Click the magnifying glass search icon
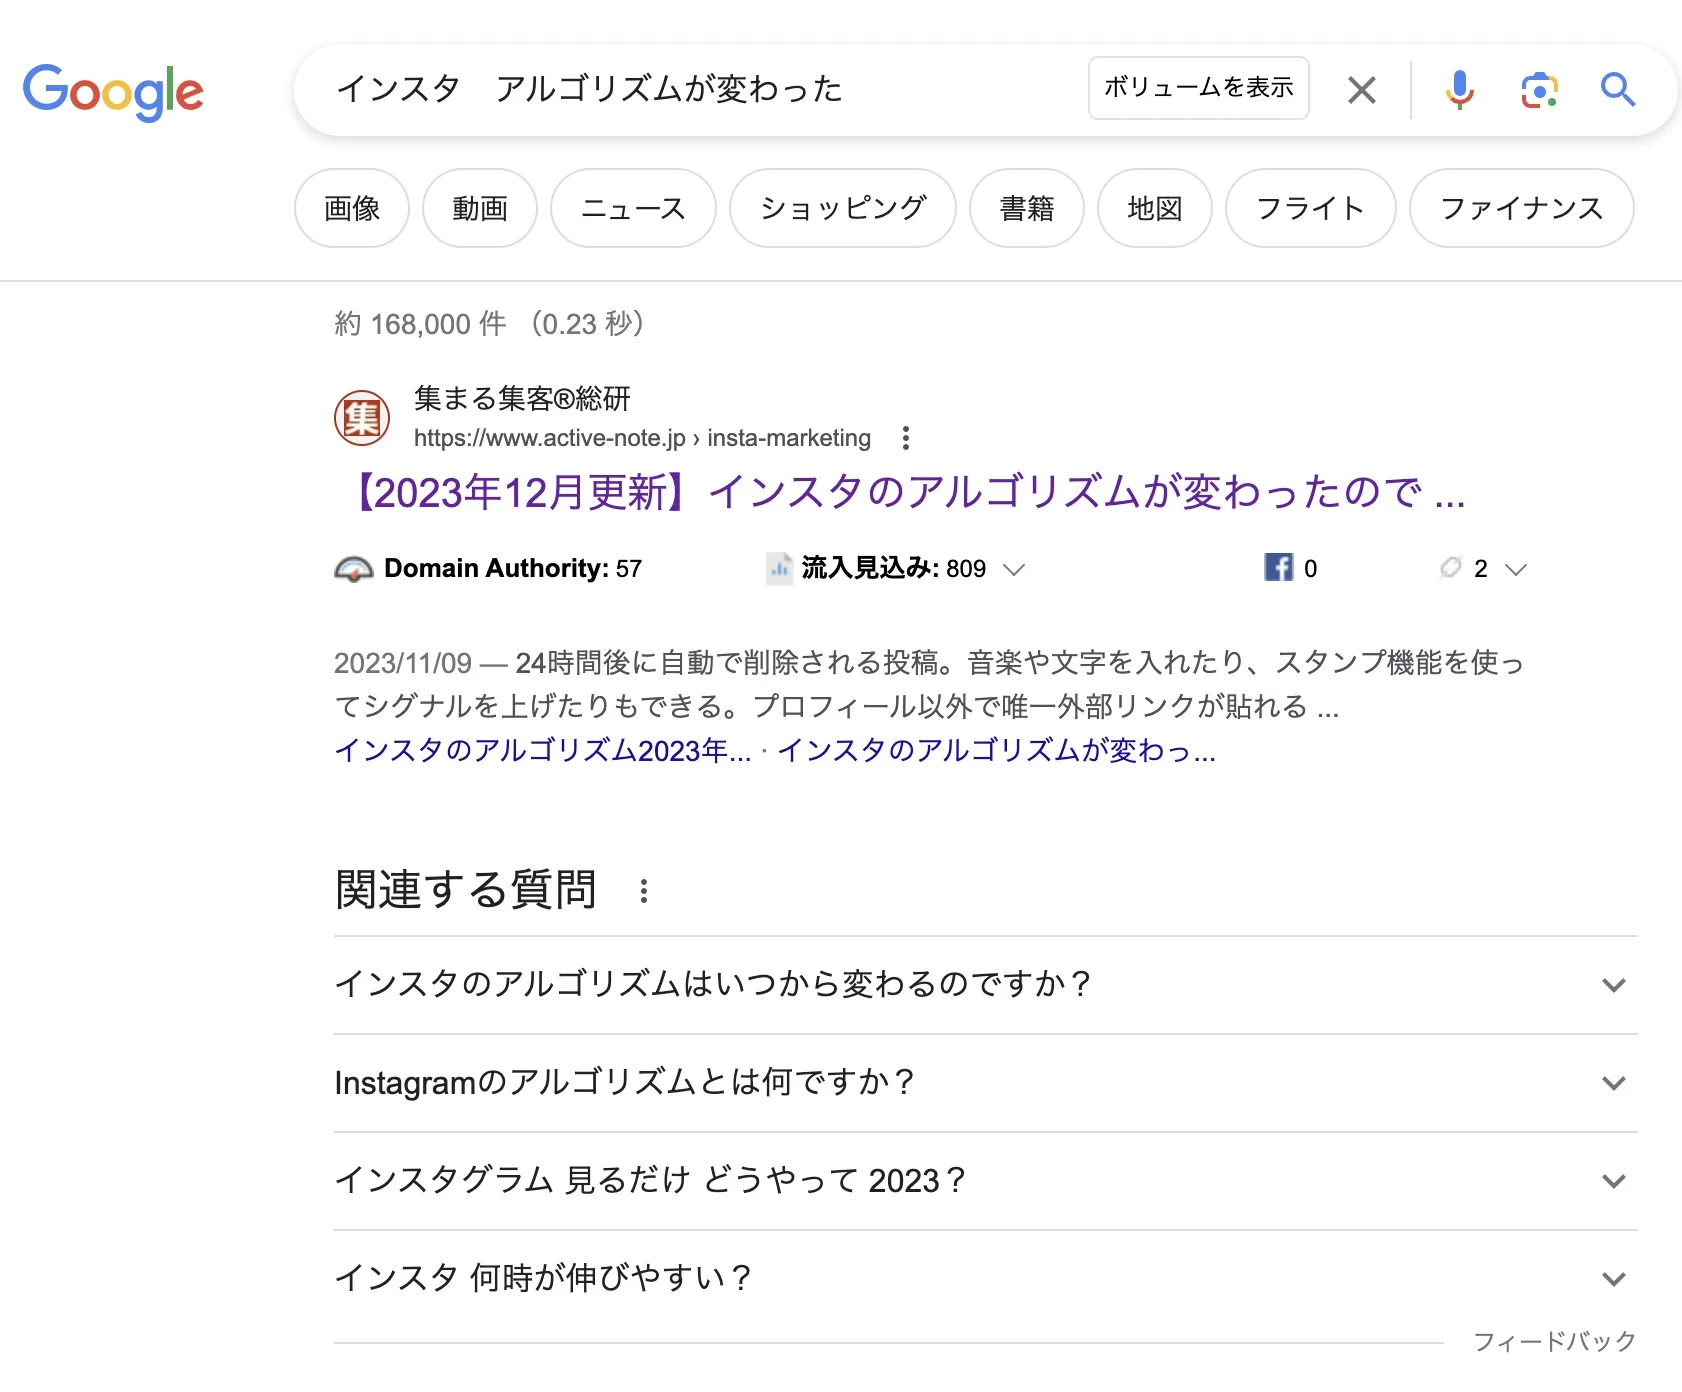The image size is (1682, 1392). pos(1617,90)
